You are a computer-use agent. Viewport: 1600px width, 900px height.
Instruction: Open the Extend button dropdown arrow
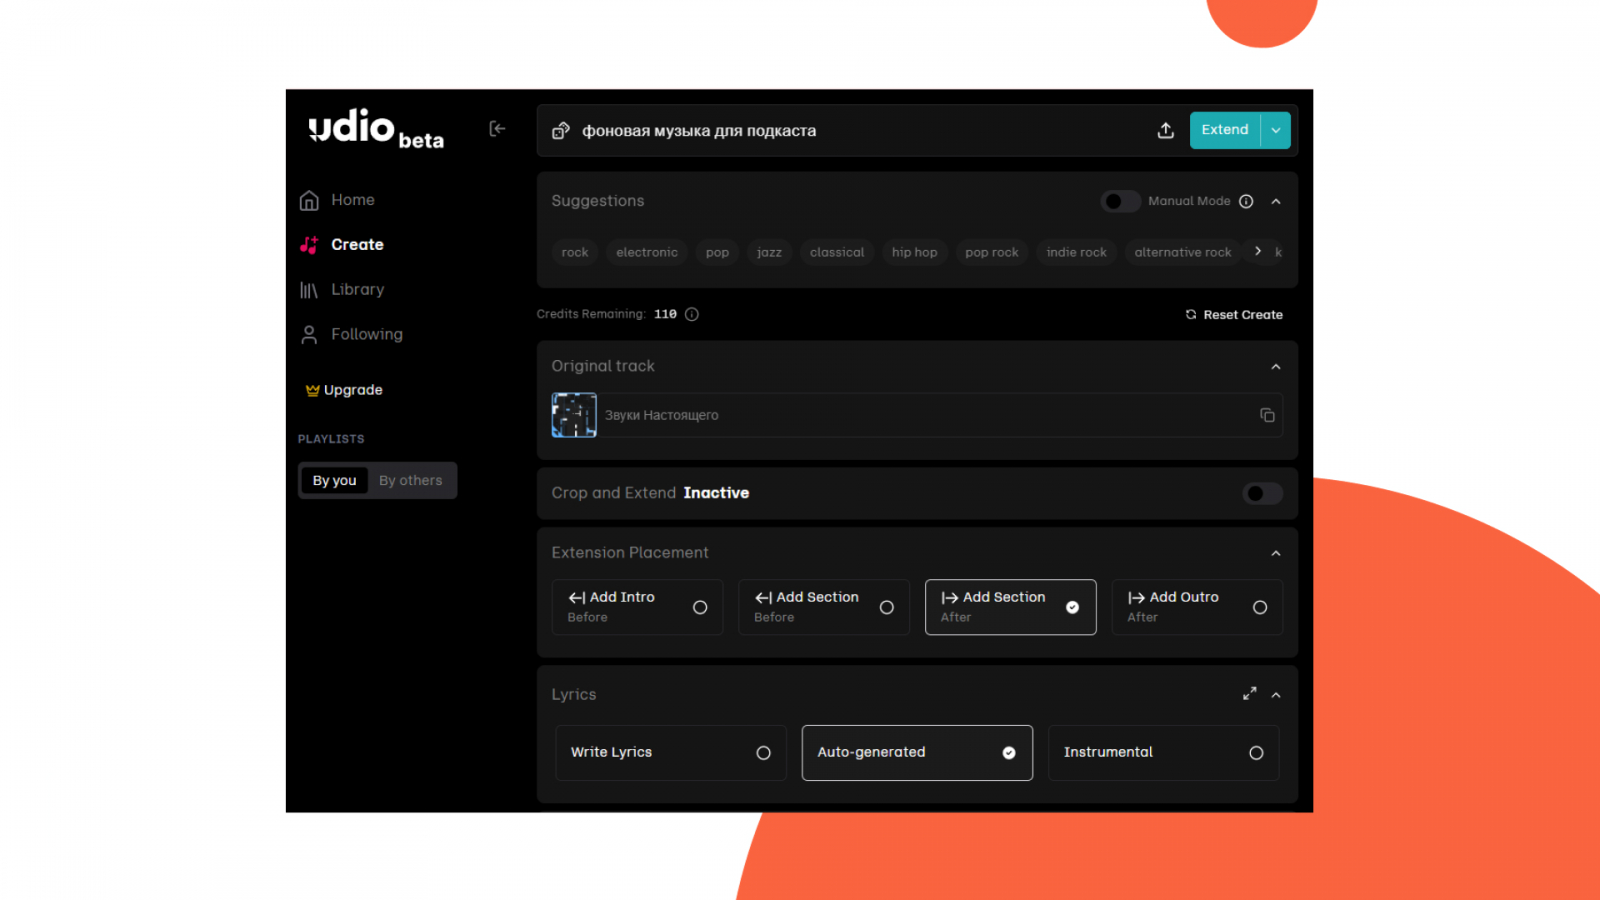pos(1276,131)
